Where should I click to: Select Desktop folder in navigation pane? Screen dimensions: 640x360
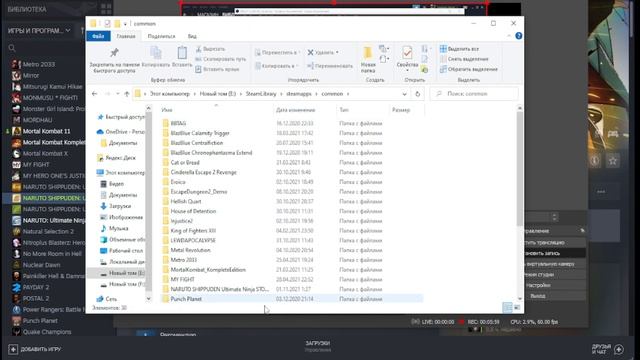pos(122,251)
